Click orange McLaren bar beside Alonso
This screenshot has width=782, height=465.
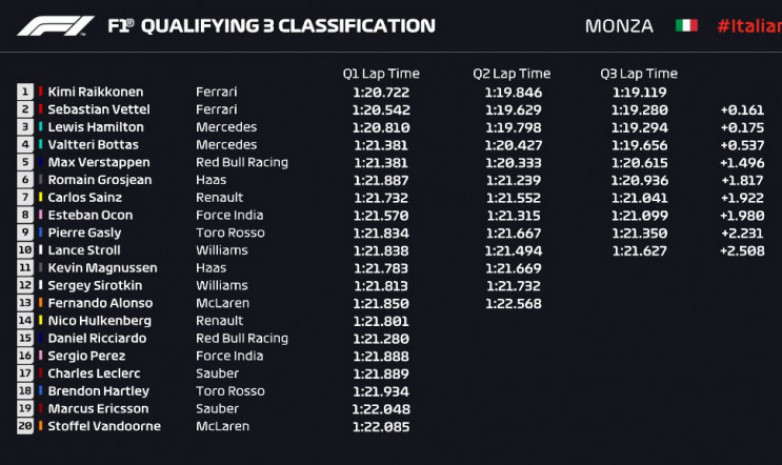pos(40,303)
